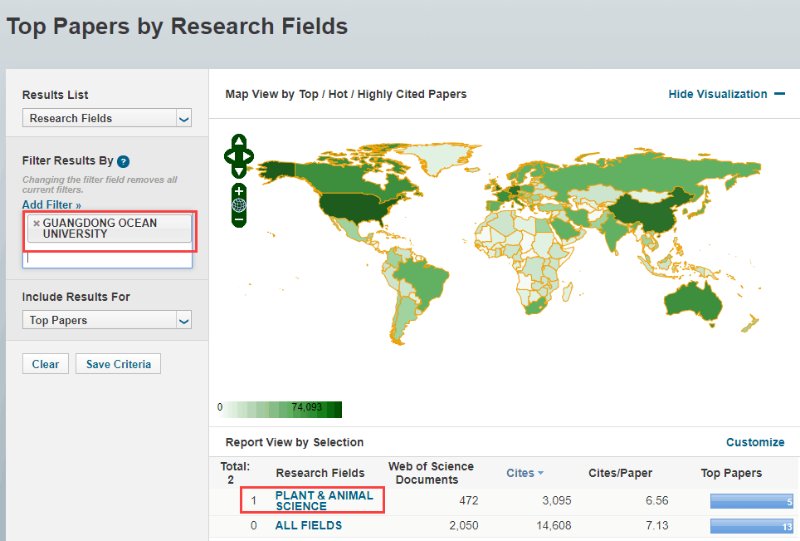This screenshot has height=541, width=800.
Task: Pan the map up with the arrow
Action: pos(239,141)
